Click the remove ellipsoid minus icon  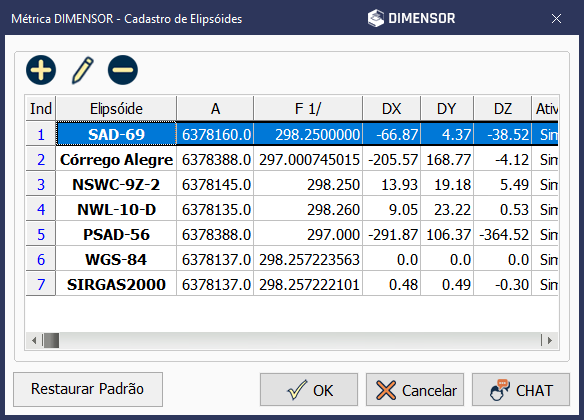[123, 70]
